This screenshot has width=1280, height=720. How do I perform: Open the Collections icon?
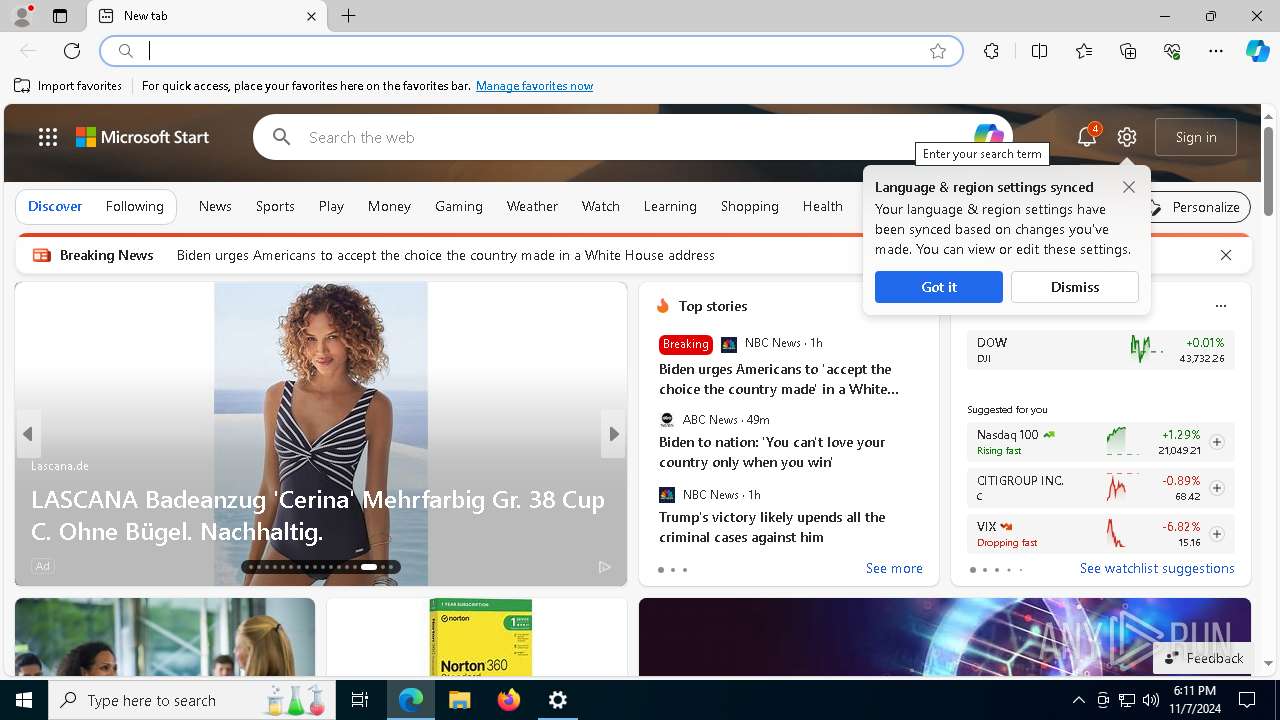pyautogui.click(x=1128, y=51)
